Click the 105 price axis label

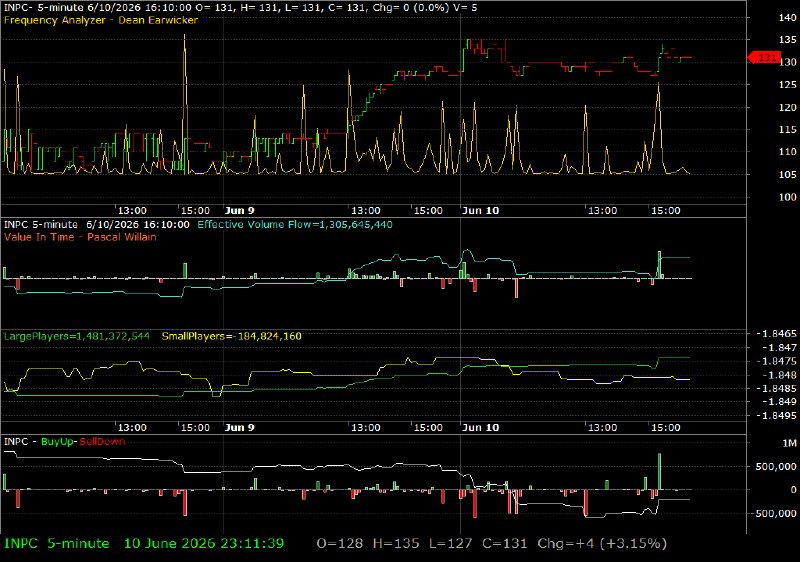coord(787,174)
